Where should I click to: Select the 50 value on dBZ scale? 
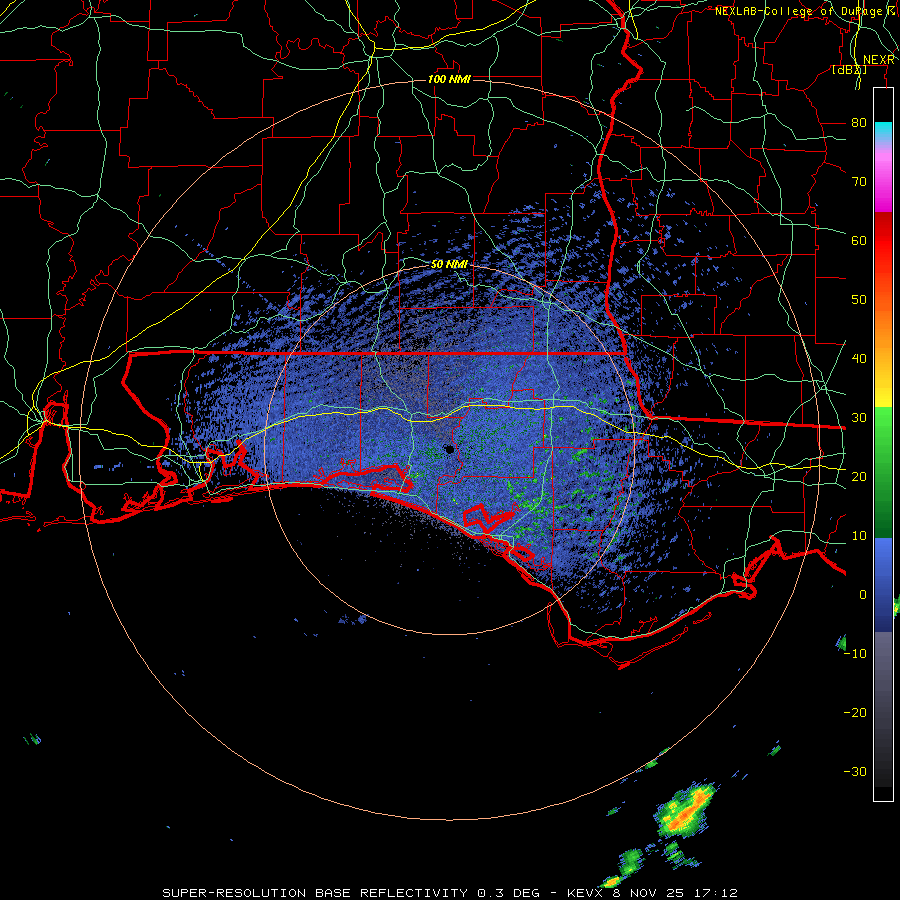click(859, 300)
